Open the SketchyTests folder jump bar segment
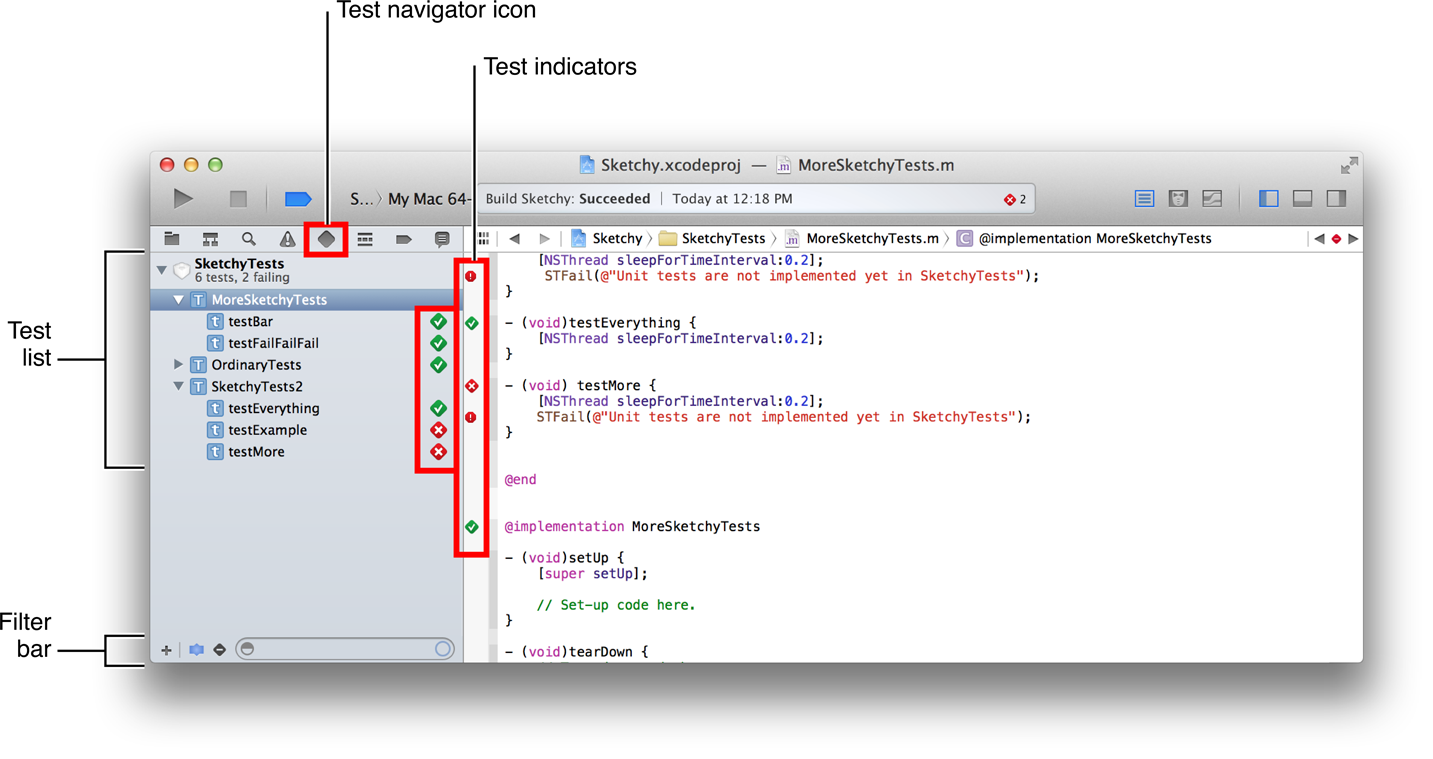 (x=712, y=238)
